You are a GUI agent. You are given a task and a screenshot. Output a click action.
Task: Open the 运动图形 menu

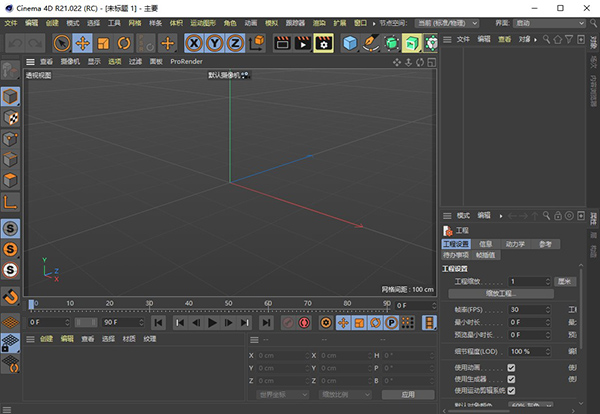click(x=203, y=23)
